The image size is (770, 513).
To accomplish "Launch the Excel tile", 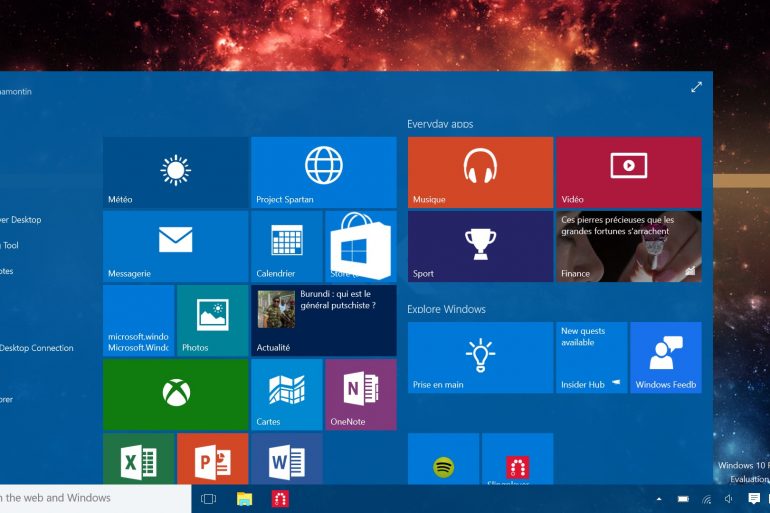I will point(139,460).
